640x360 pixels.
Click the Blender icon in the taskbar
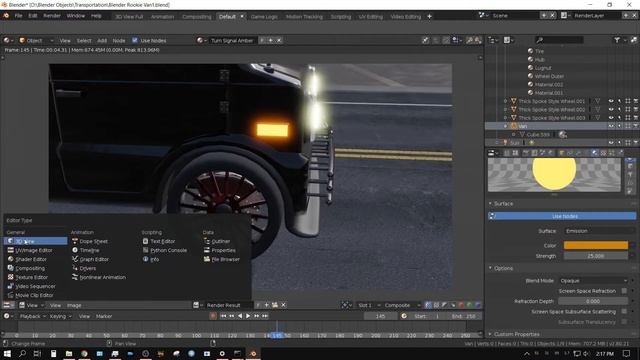coord(253,353)
